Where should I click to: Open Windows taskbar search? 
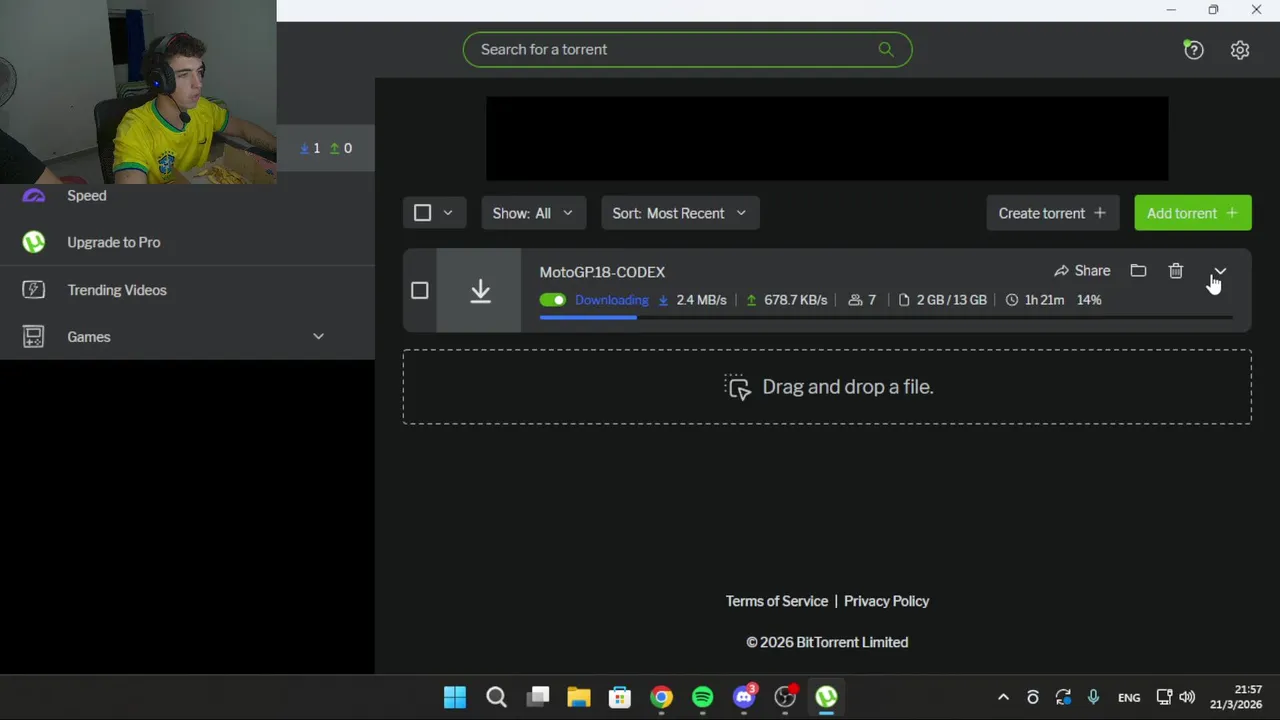(496, 697)
